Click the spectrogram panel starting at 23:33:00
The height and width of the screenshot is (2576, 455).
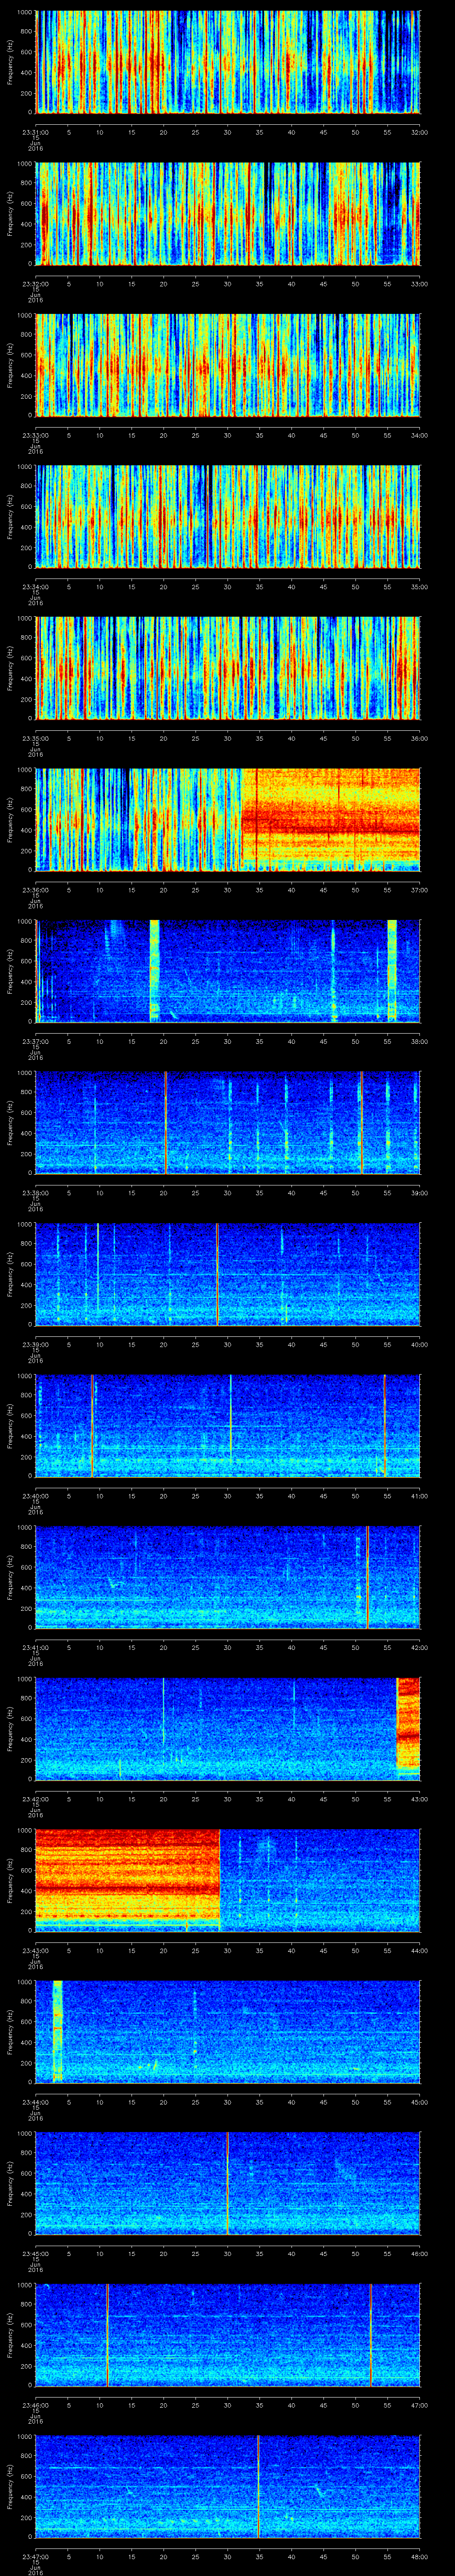228,365
